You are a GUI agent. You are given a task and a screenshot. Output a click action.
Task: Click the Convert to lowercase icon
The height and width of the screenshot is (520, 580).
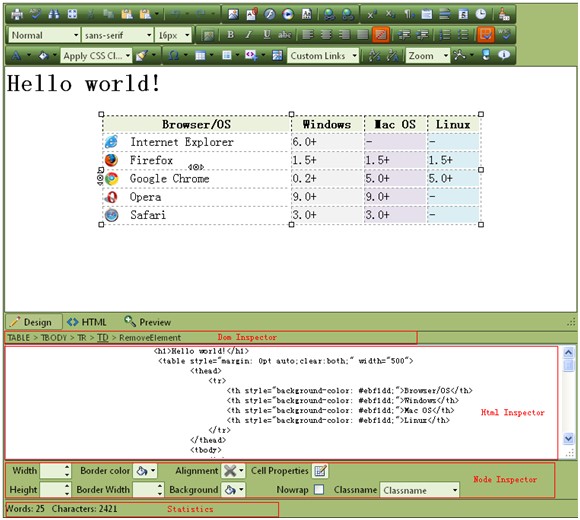(x=374, y=55)
